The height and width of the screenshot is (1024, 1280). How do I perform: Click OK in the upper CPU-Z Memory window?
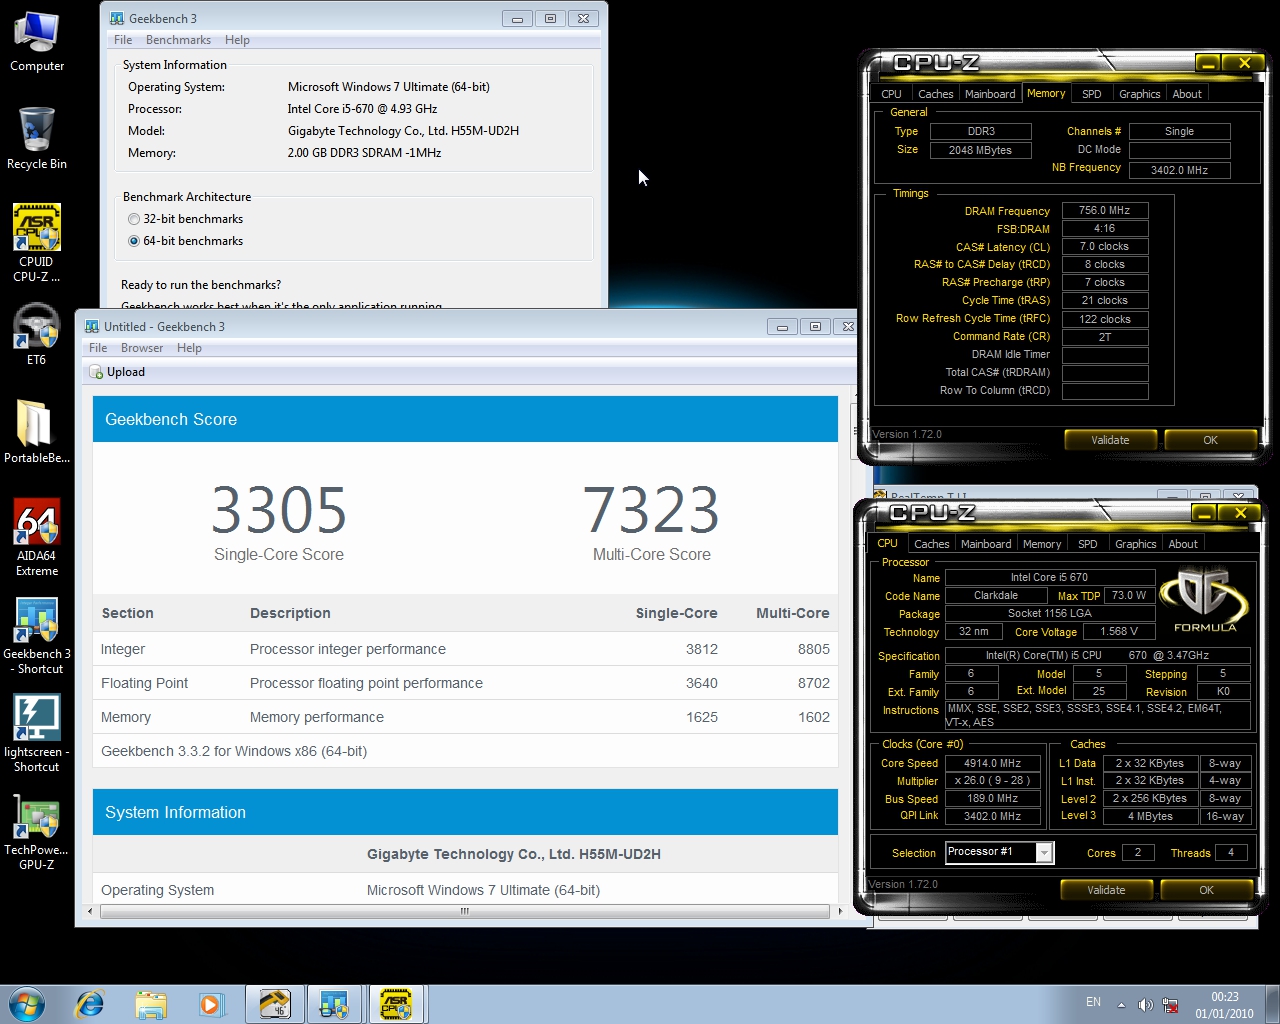(x=1210, y=440)
